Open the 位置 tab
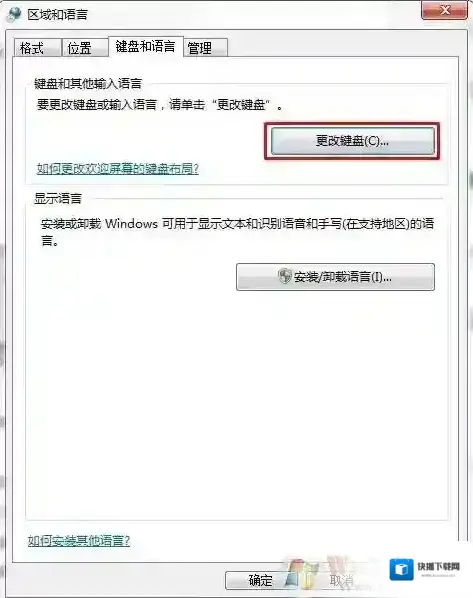The width and height of the screenshot is (473, 598). pos(85,48)
